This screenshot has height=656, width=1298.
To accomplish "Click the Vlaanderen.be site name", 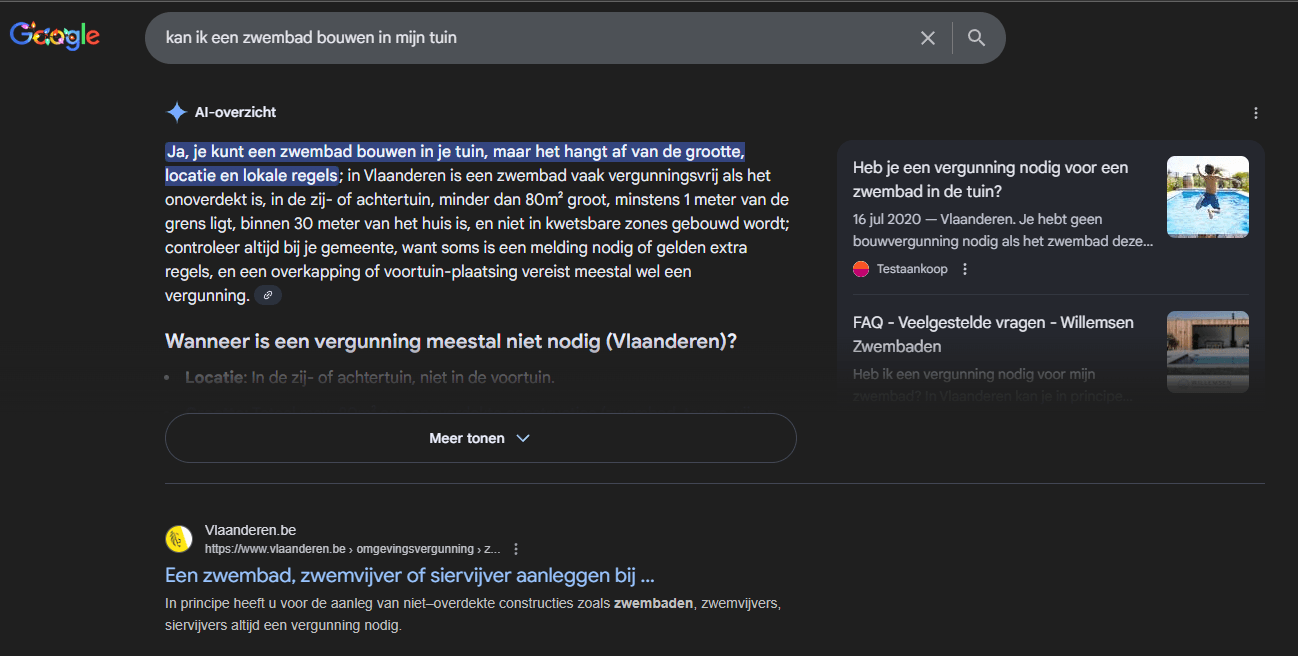I will point(251,530).
